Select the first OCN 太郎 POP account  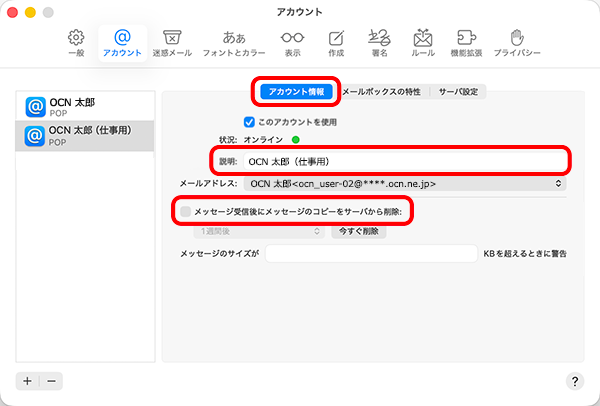pos(87,106)
